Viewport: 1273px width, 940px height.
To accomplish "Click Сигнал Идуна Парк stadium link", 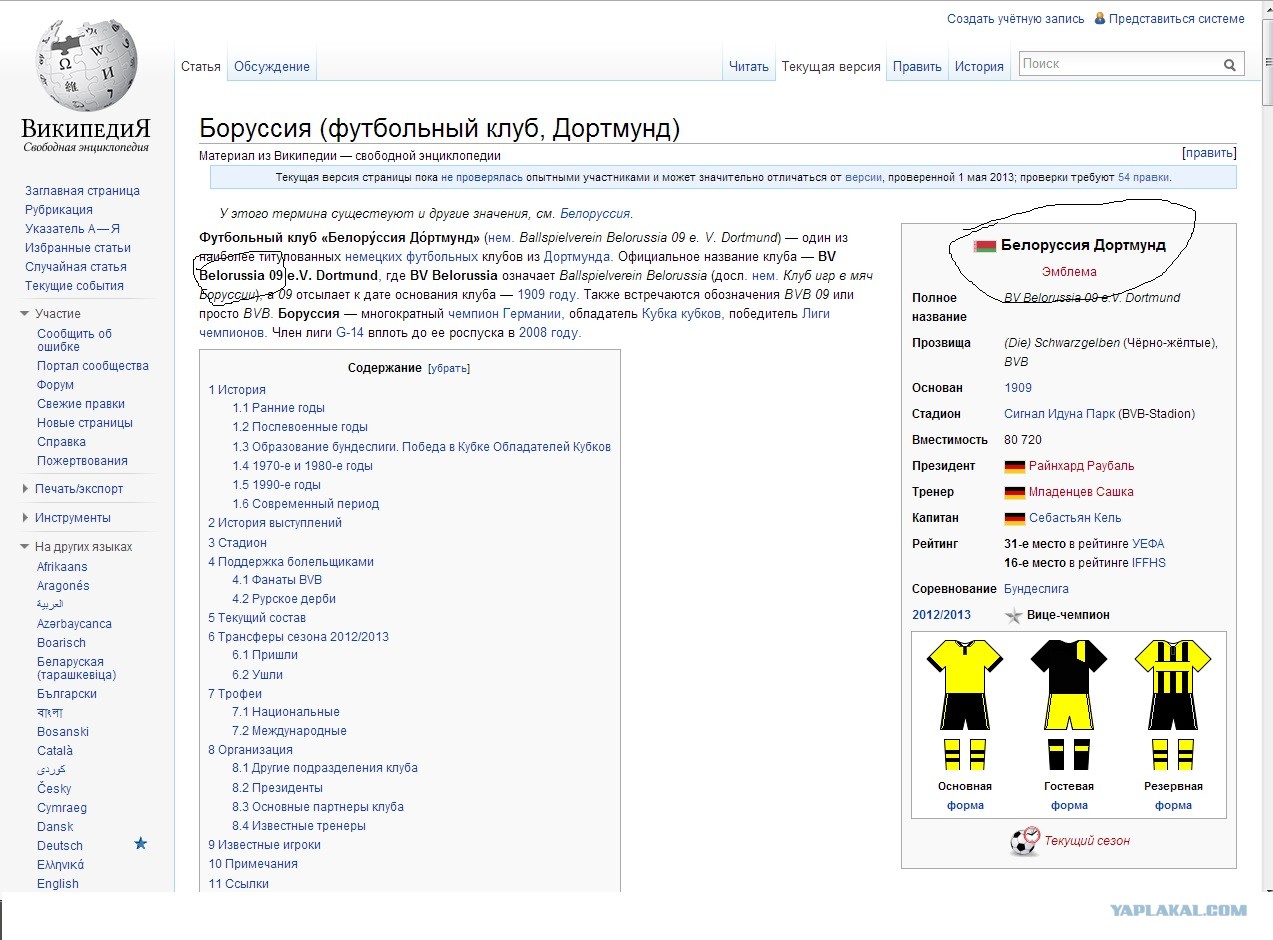I will coord(1059,414).
